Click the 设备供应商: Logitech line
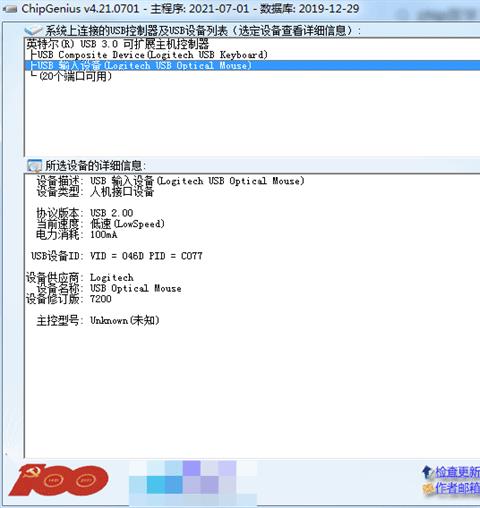480x508 pixels. 80,277
